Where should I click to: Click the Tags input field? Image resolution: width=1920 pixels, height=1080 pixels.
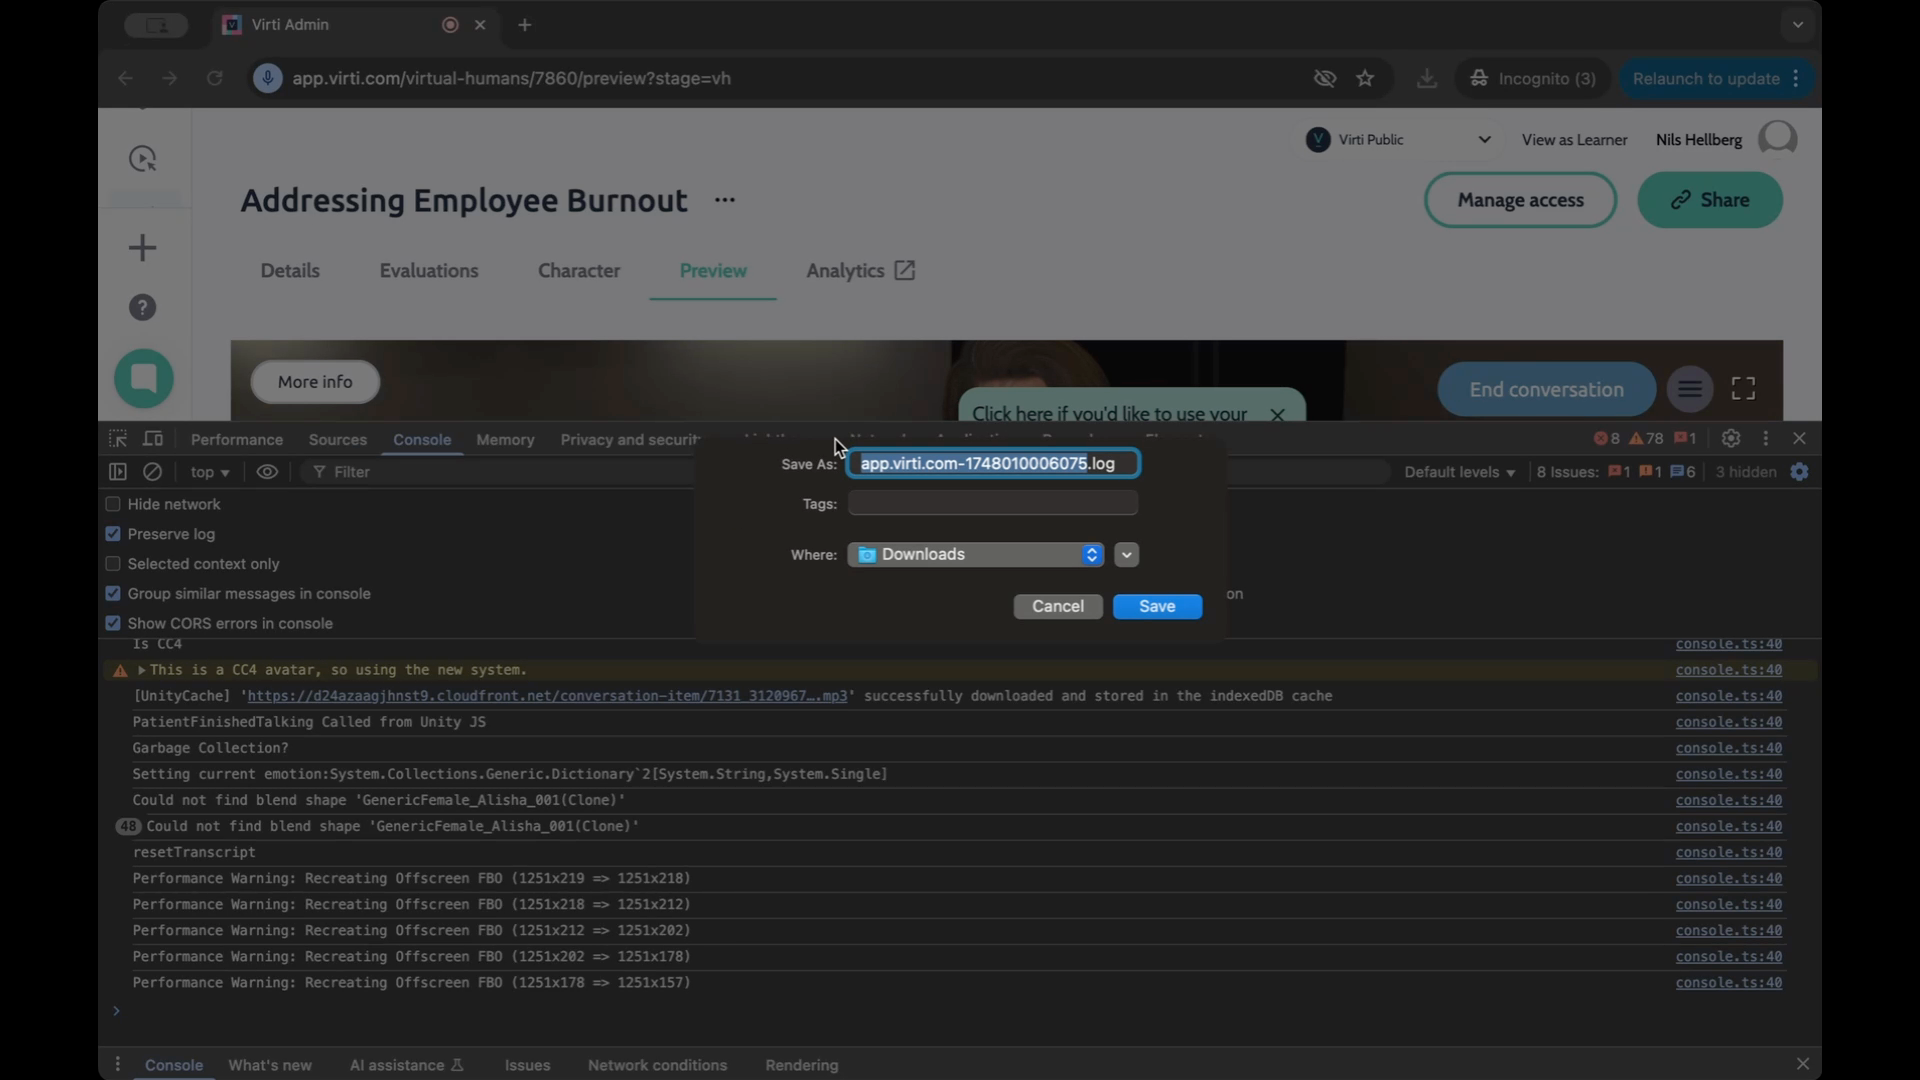993,504
